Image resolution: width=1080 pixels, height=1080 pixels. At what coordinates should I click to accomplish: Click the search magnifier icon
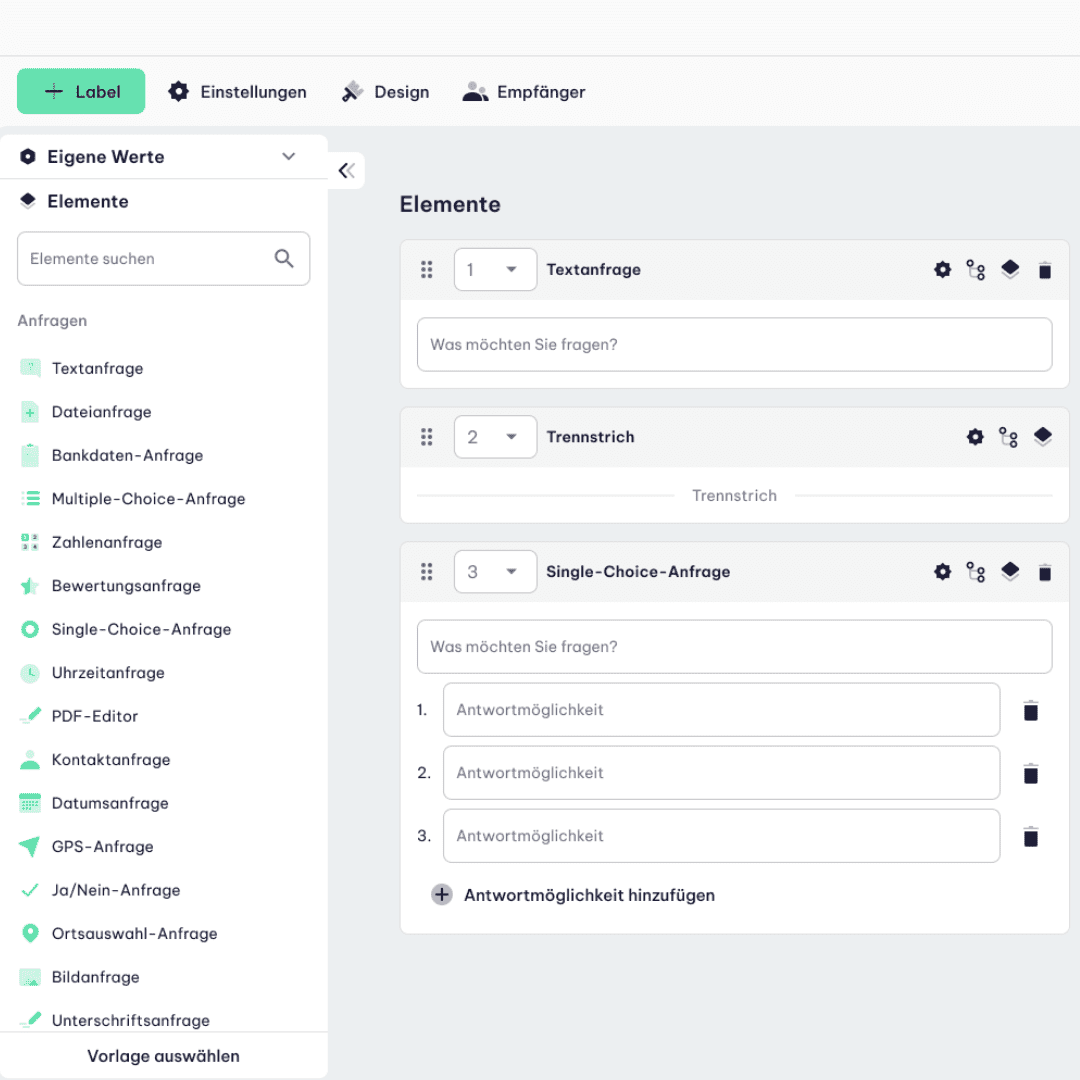[x=284, y=258]
